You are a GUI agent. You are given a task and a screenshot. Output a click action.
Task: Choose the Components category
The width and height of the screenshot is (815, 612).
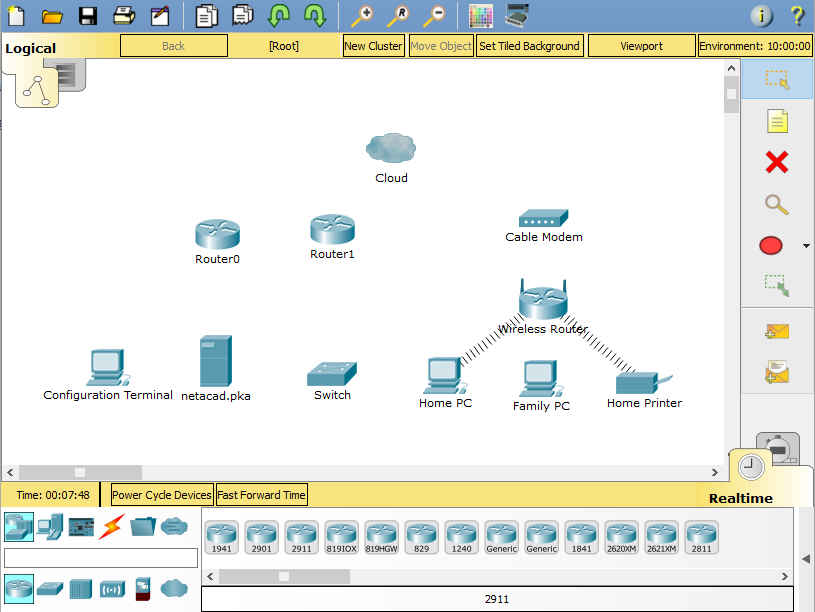point(81,527)
